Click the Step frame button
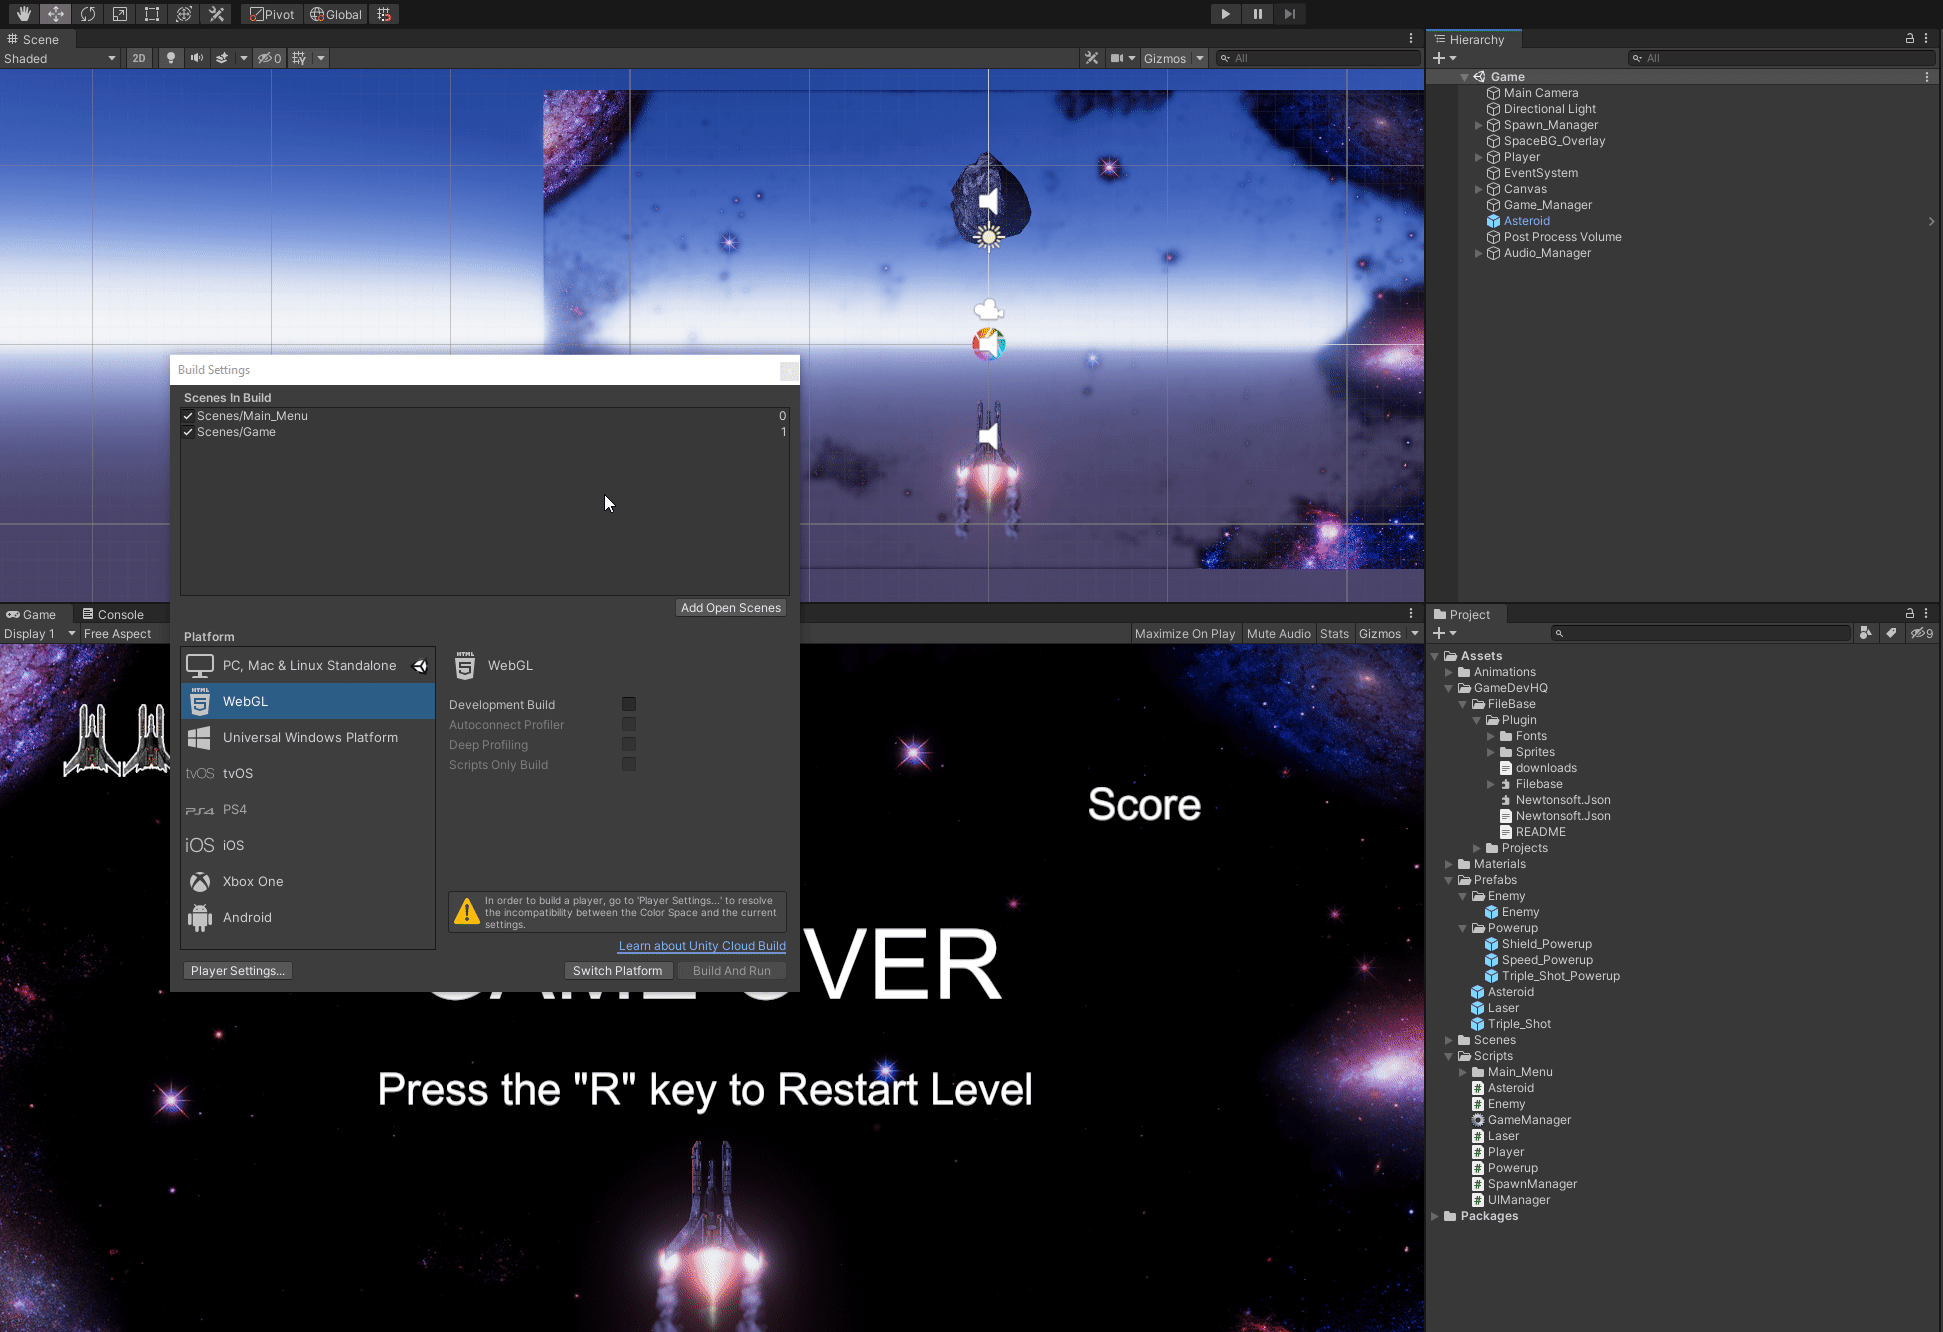 (1289, 14)
